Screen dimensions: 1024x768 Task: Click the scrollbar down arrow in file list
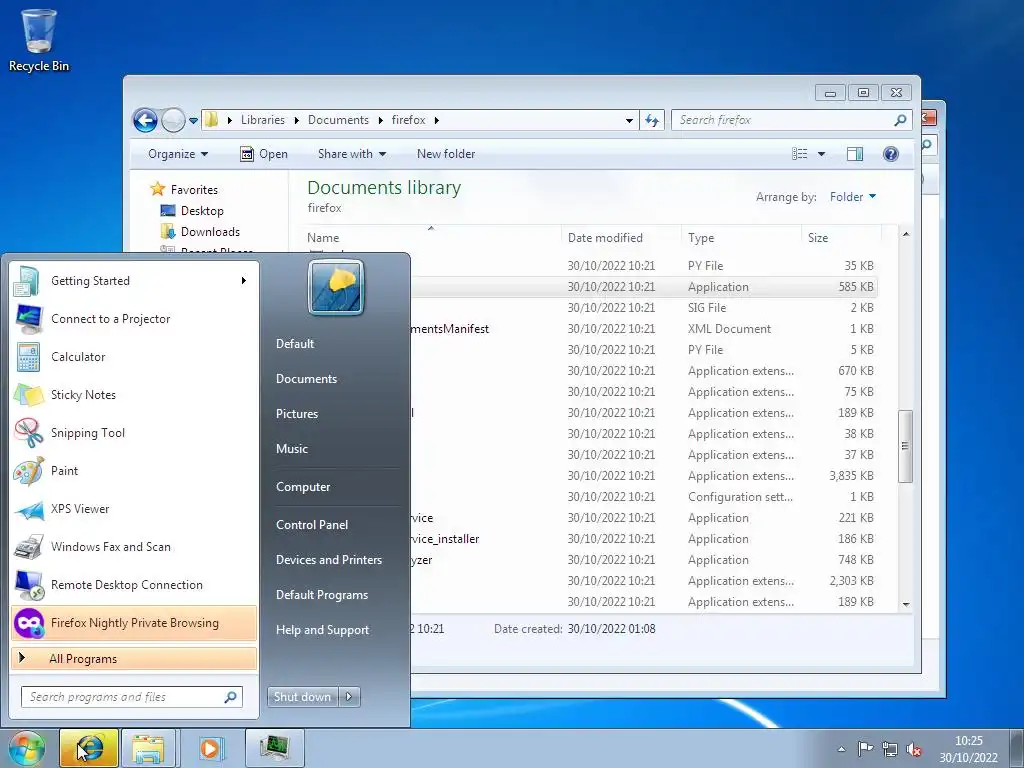[906, 604]
